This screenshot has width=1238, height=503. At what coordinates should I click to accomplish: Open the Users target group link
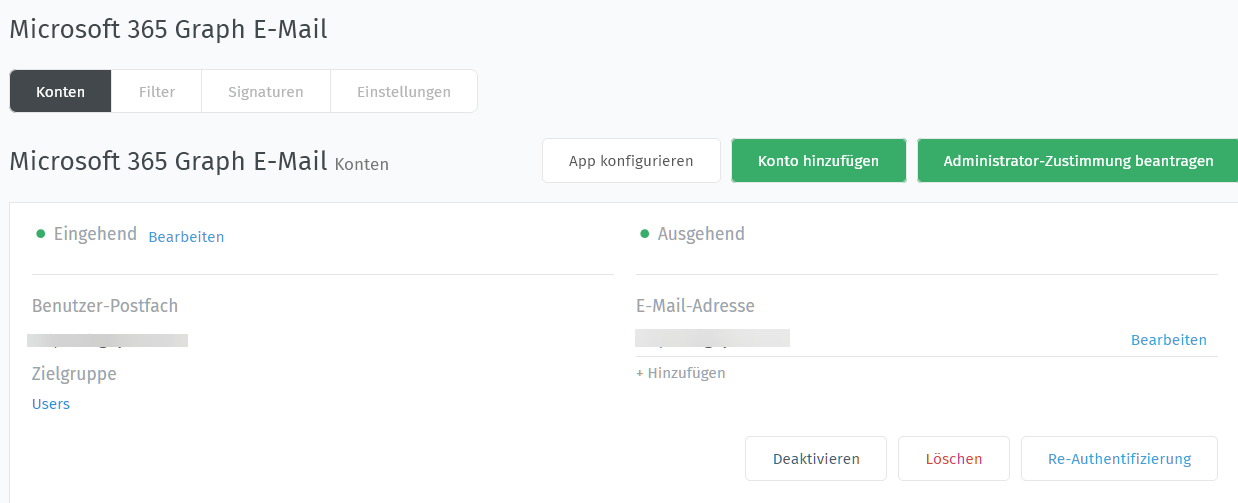[51, 404]
